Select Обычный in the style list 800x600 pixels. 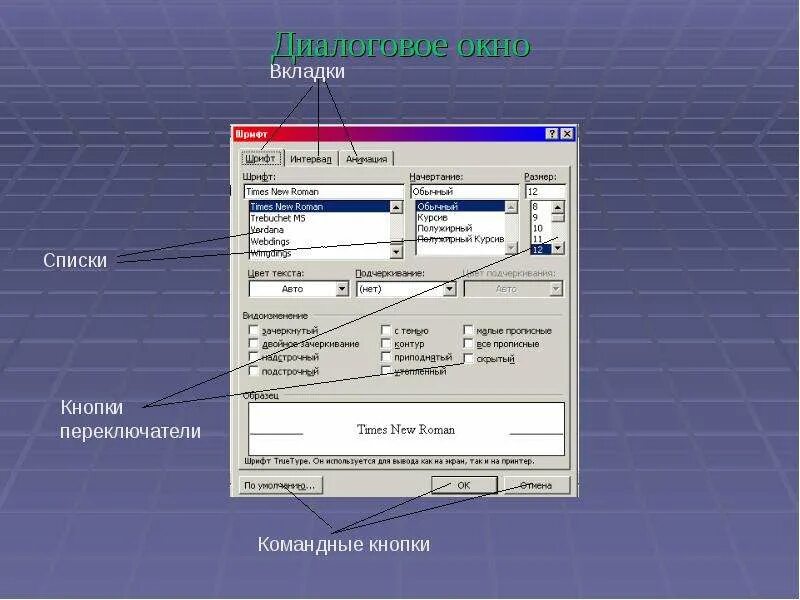point(461,207)
